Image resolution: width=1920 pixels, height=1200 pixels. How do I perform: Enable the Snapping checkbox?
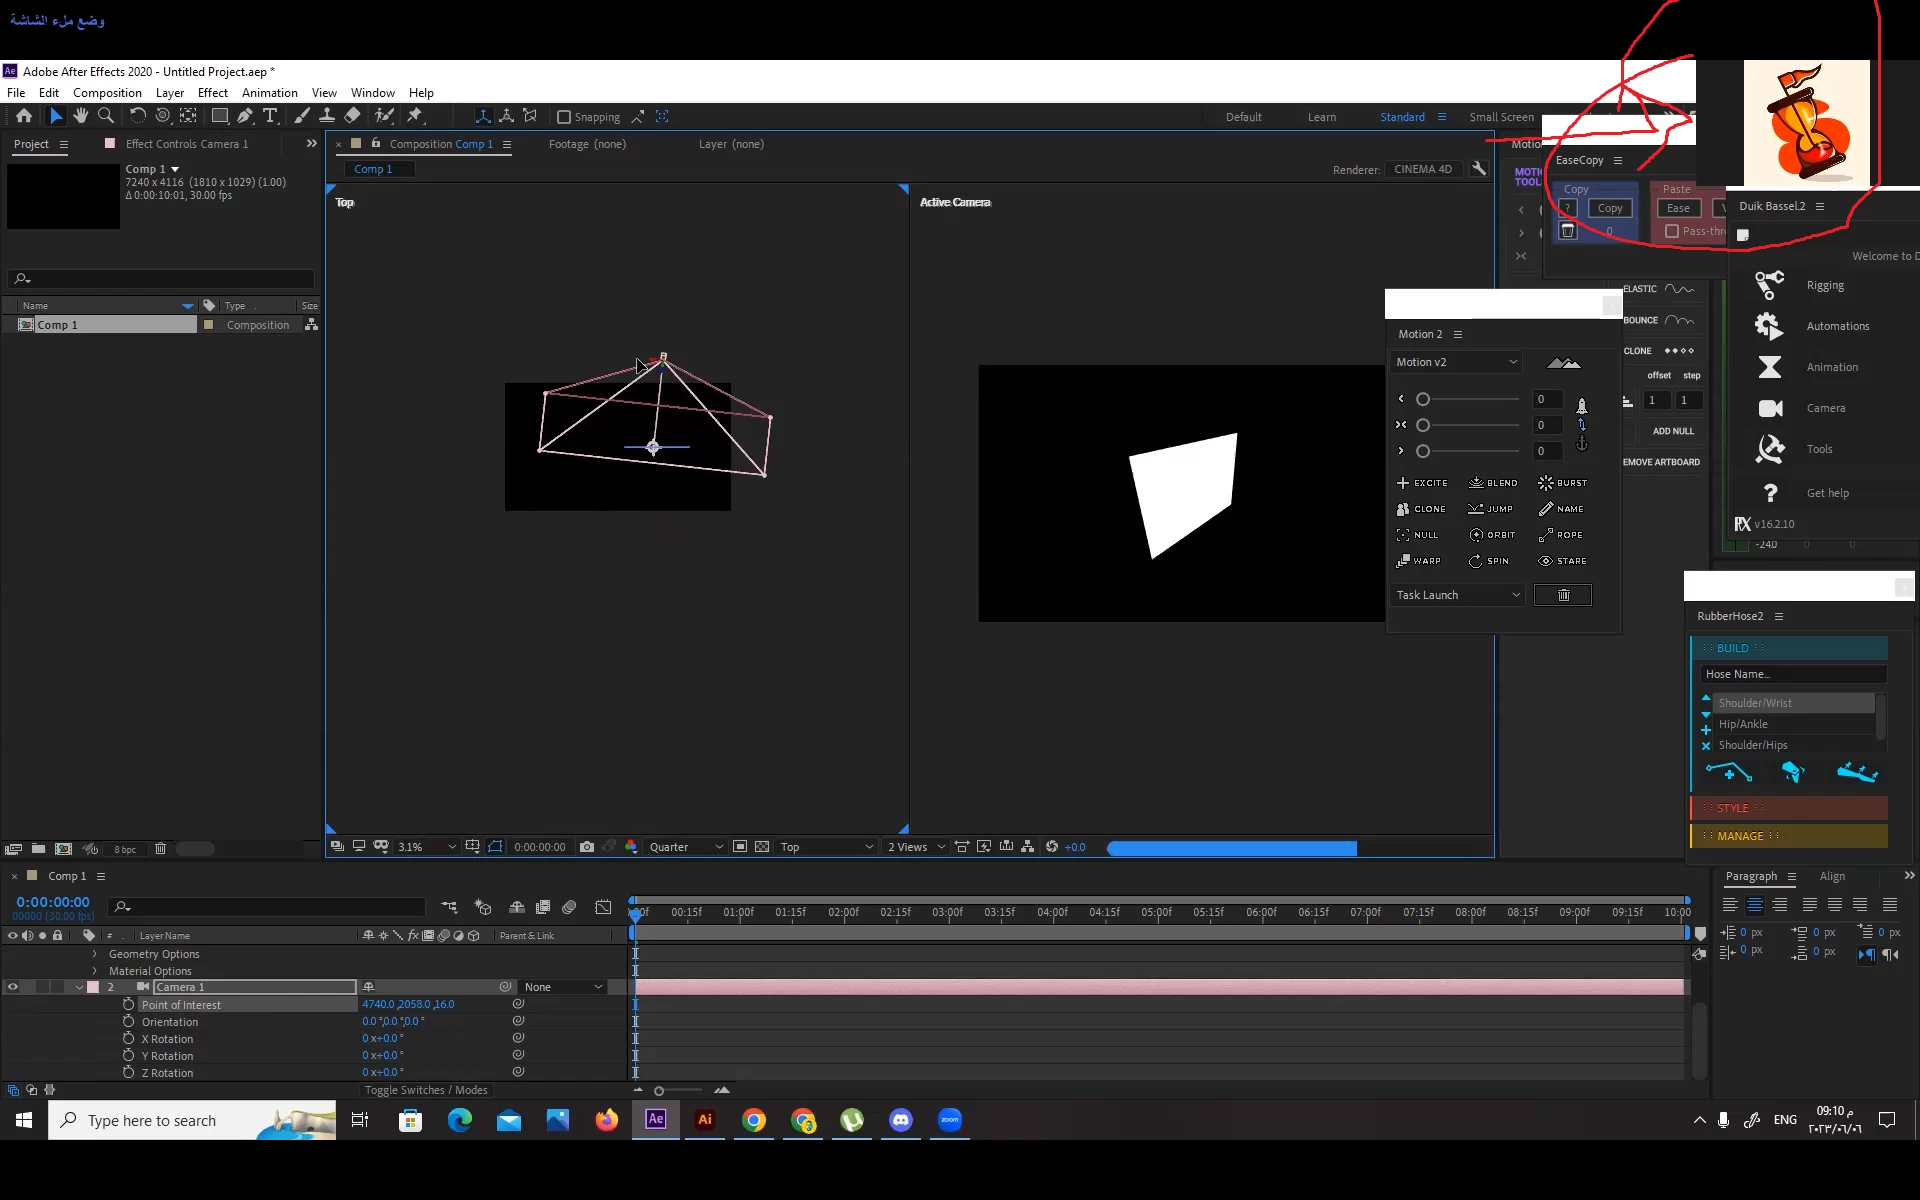564,117
